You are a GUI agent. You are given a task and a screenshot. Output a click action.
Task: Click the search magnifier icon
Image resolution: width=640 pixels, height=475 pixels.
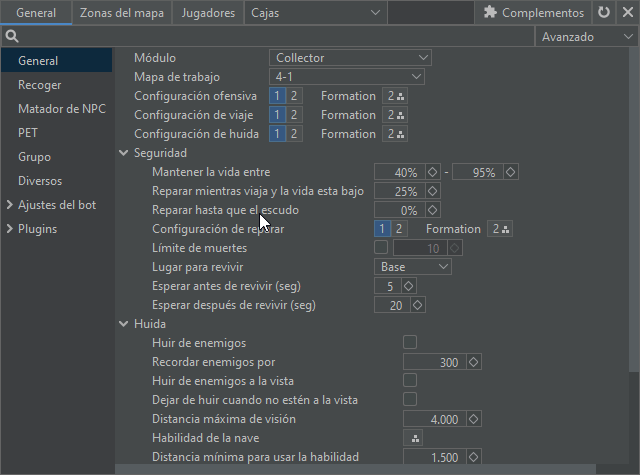pos(11,36)
